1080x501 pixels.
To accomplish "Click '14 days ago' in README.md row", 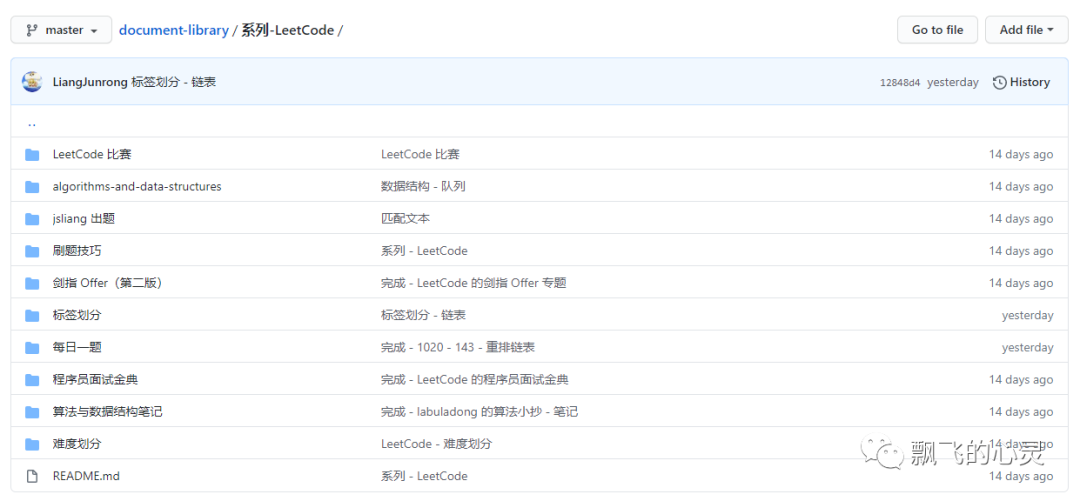I will pos(1021,476).
